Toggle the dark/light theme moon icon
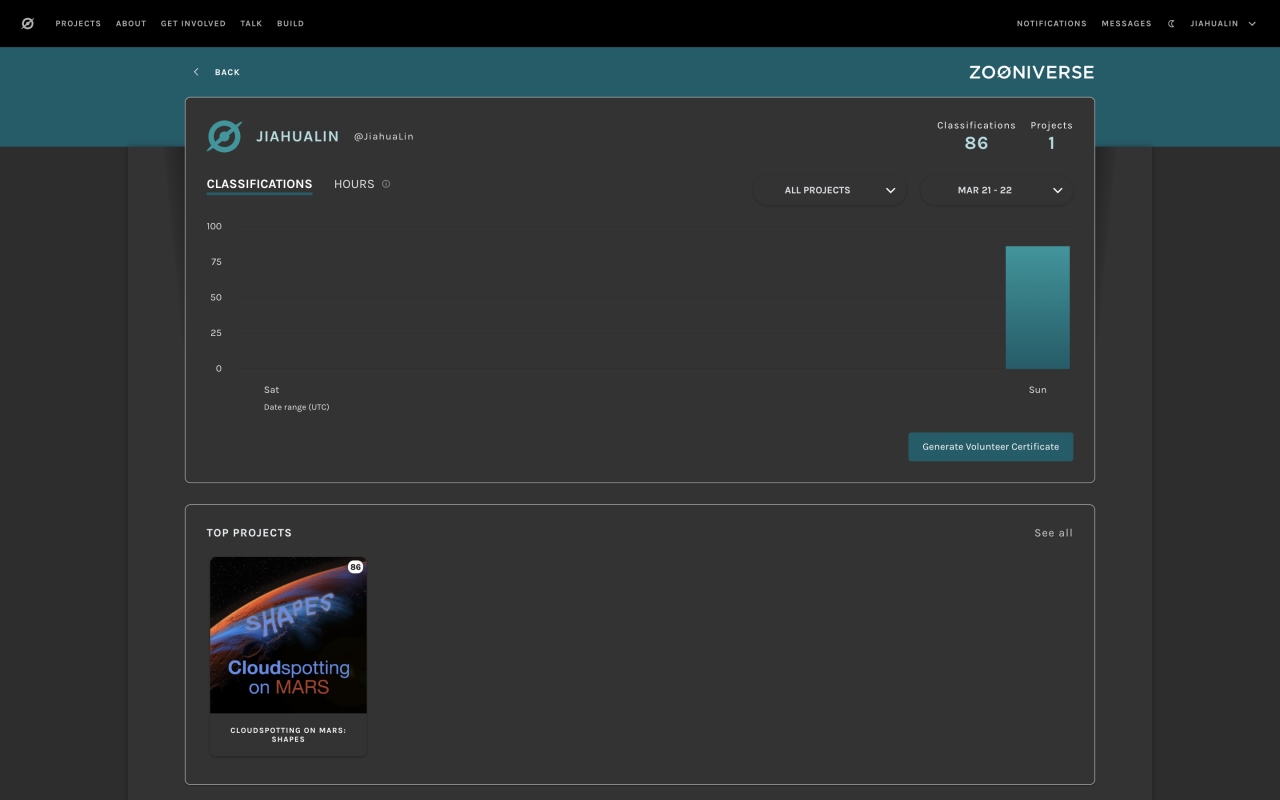The height and width of the screenshot is (800, 1280). [1171, 24]
